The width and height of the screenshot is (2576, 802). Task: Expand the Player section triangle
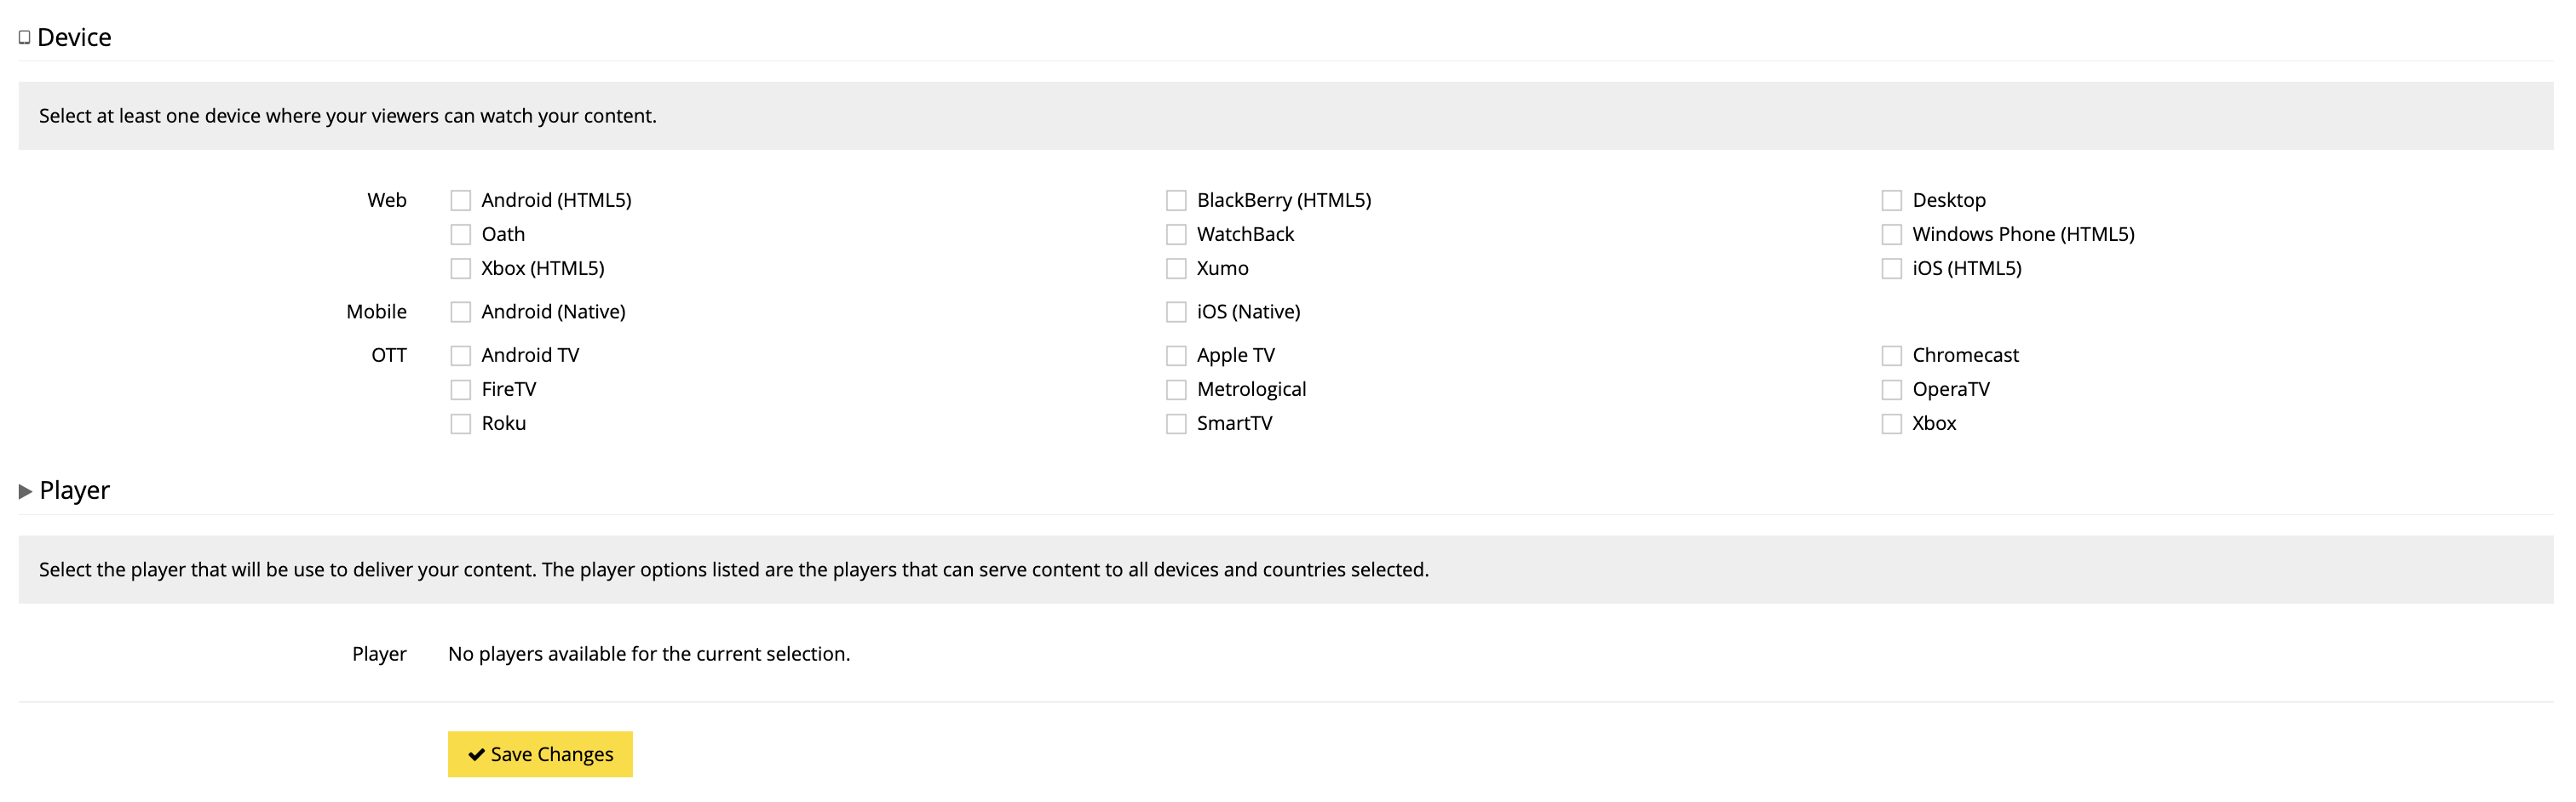point(25,491)
